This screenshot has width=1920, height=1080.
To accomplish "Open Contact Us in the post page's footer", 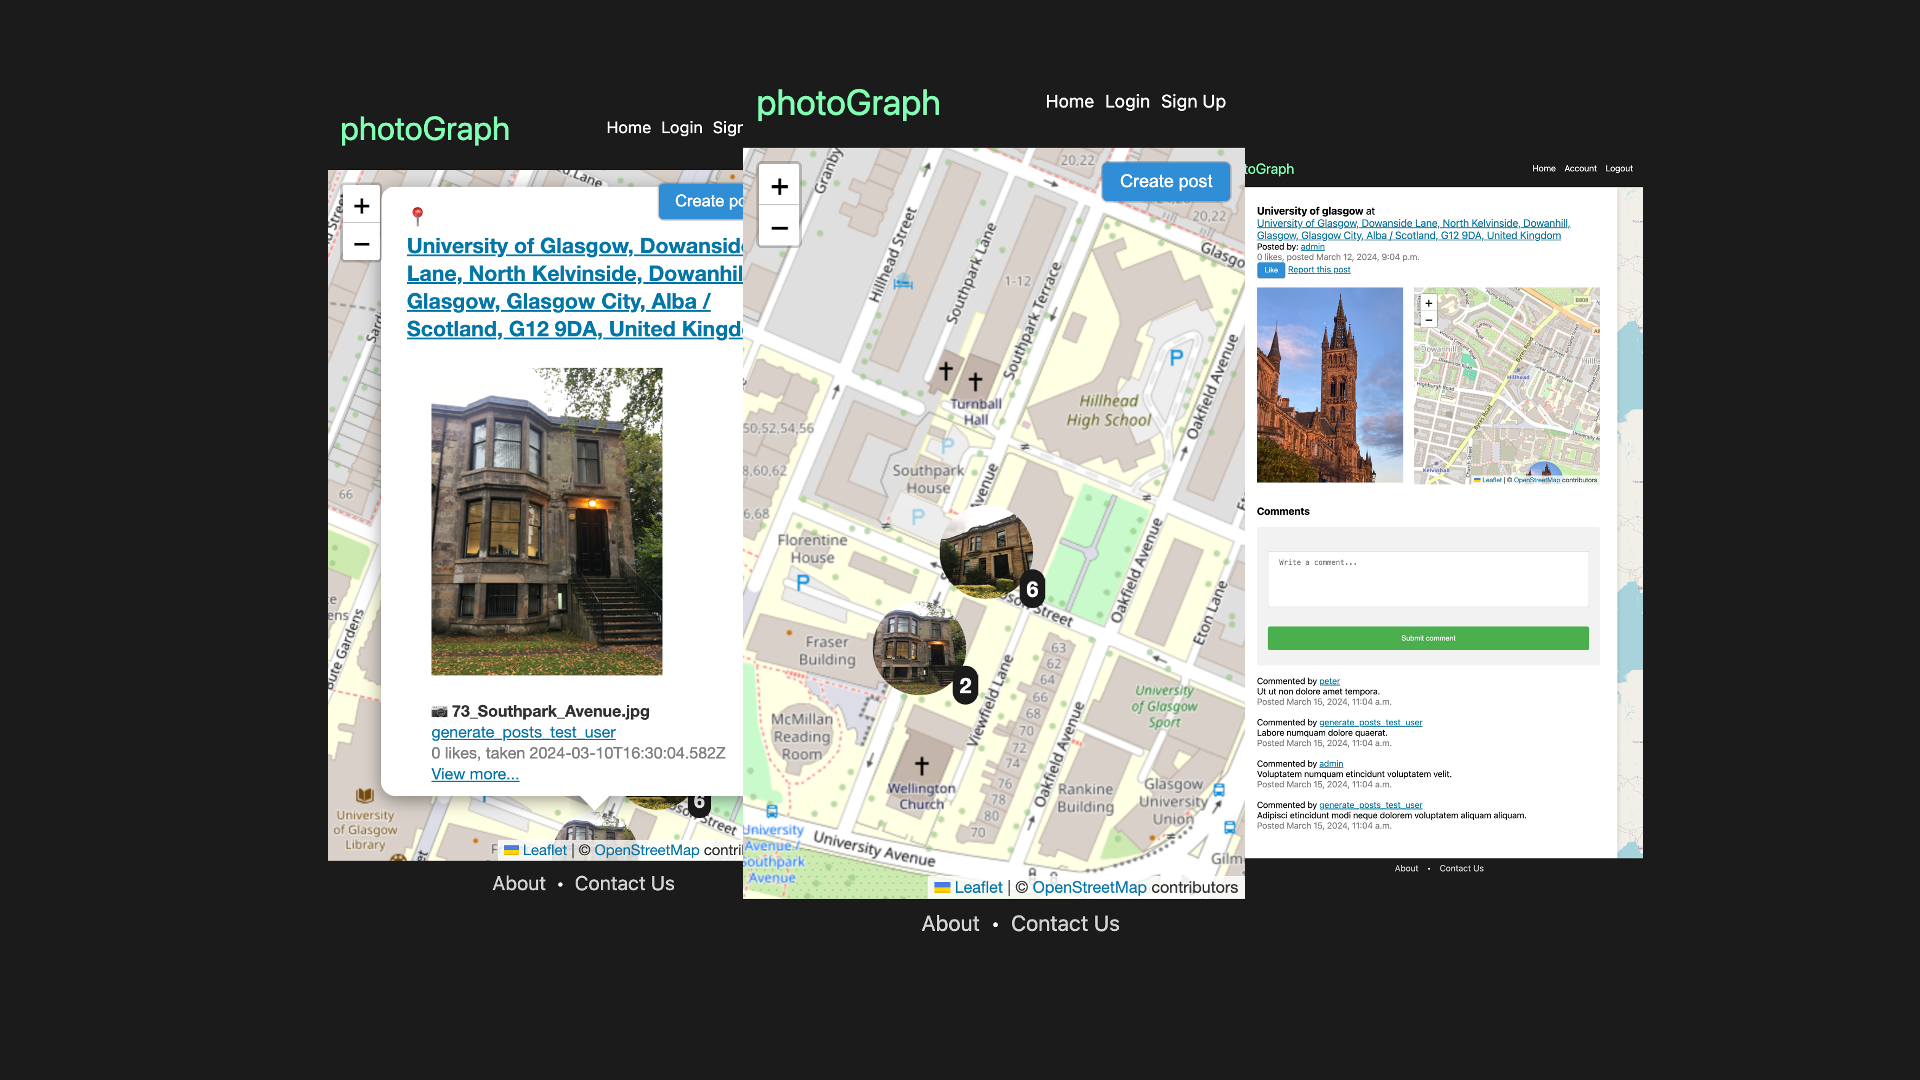I will tap(1461, 868).
